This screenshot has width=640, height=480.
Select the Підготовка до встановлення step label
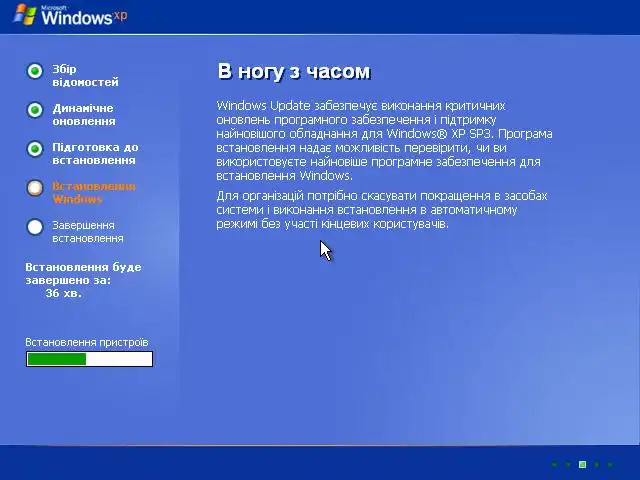point(95,153)
